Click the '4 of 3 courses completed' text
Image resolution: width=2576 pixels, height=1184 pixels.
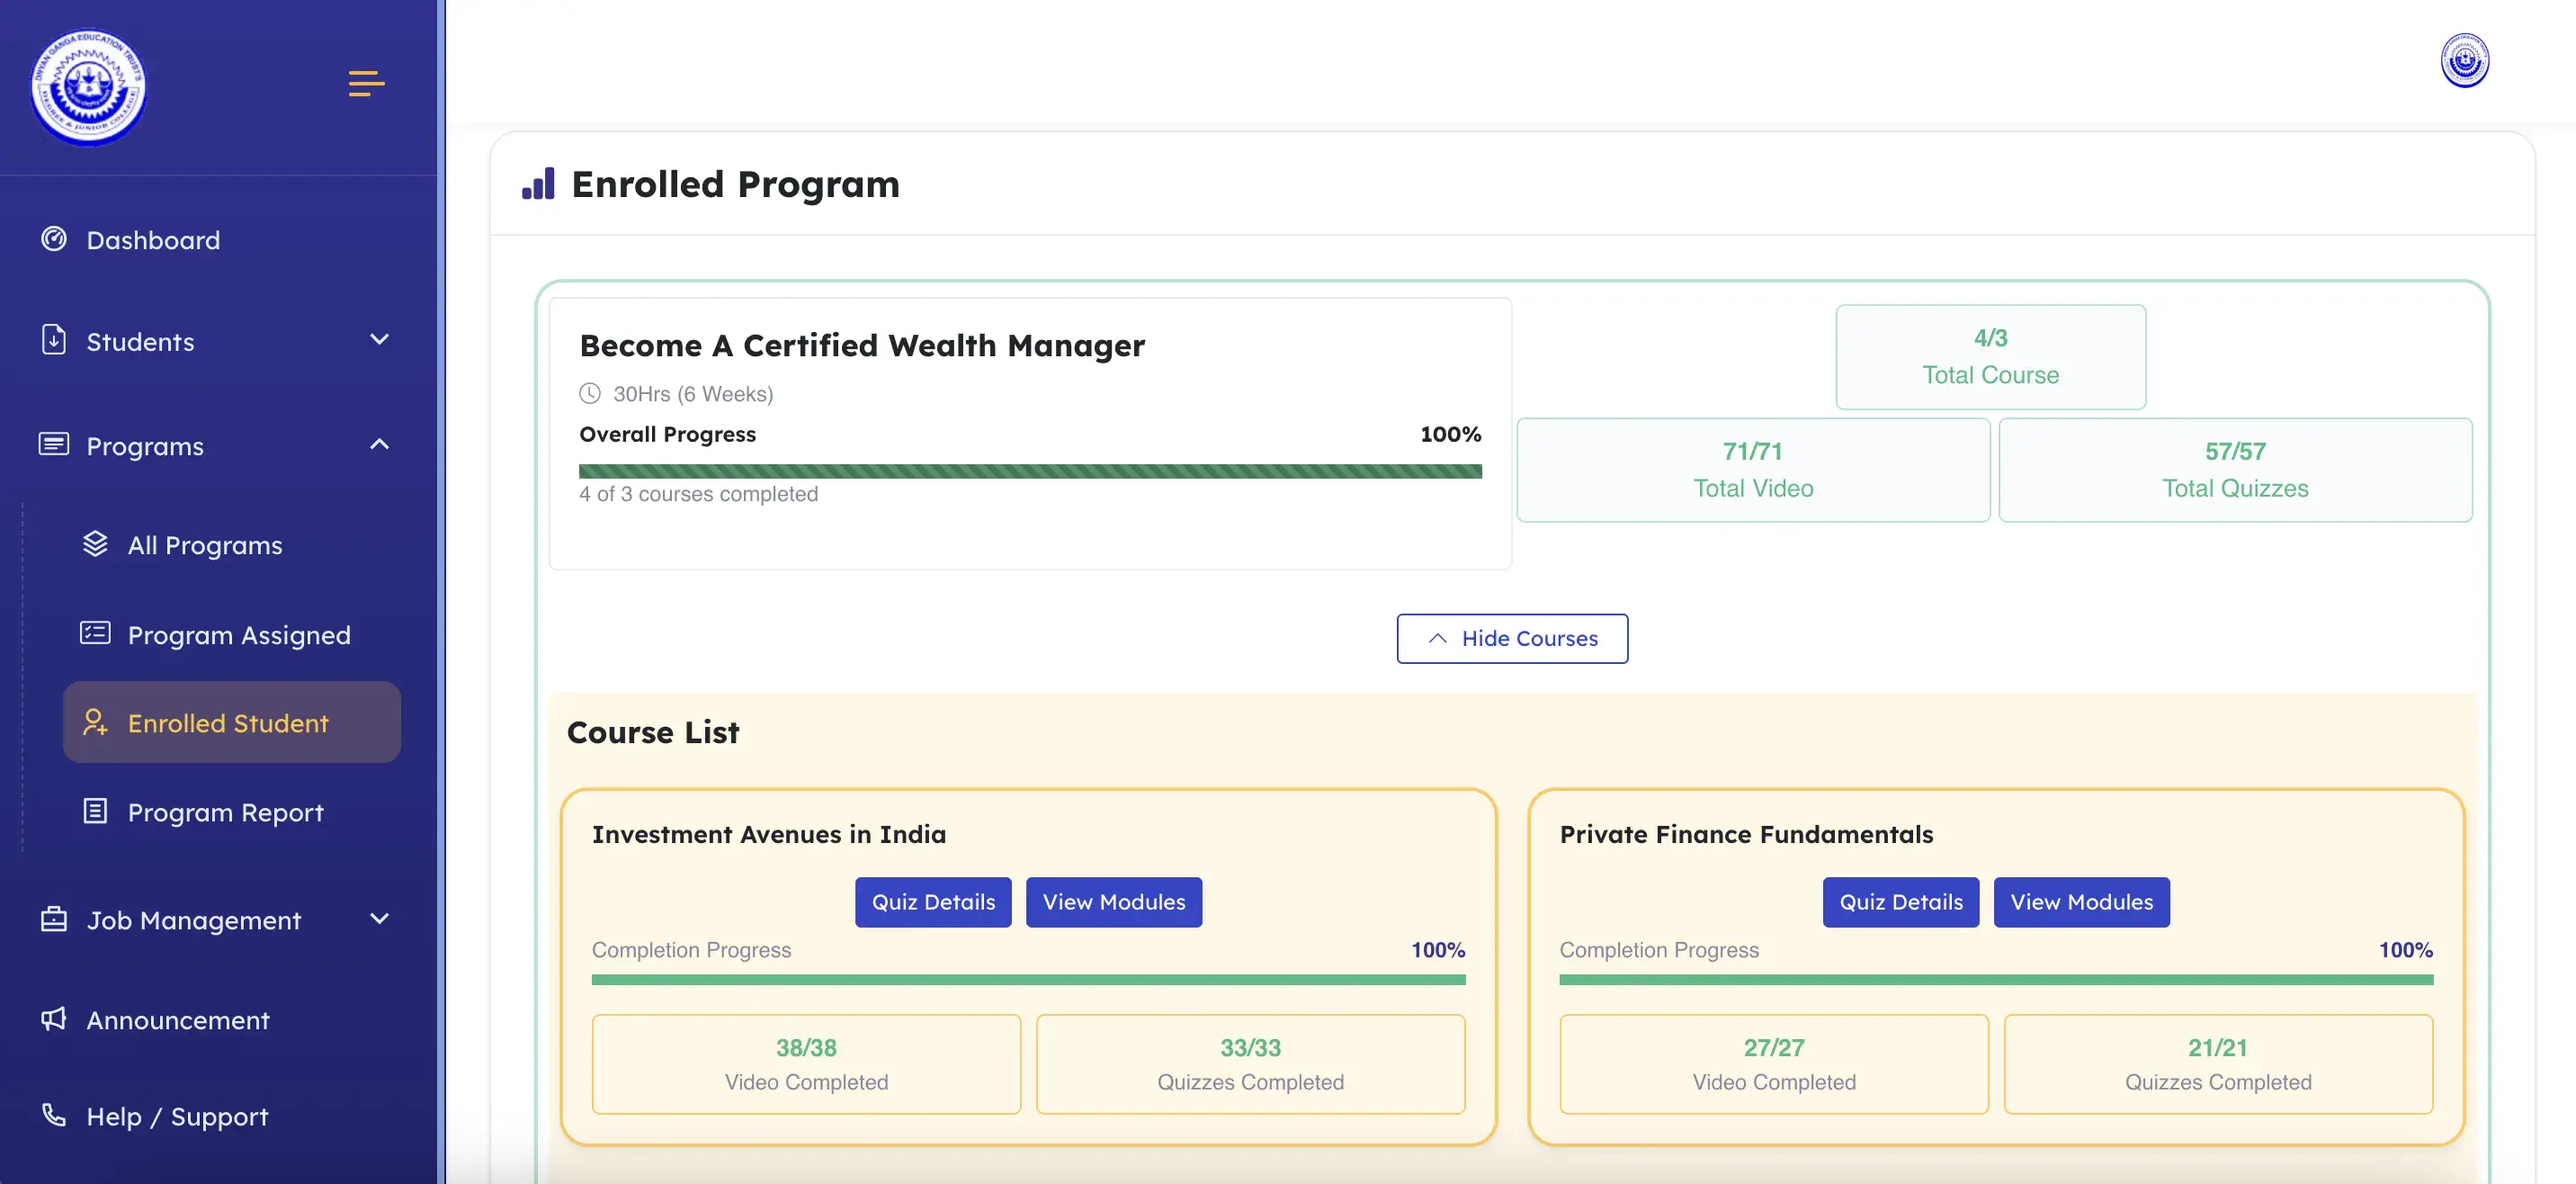point(698,494)
